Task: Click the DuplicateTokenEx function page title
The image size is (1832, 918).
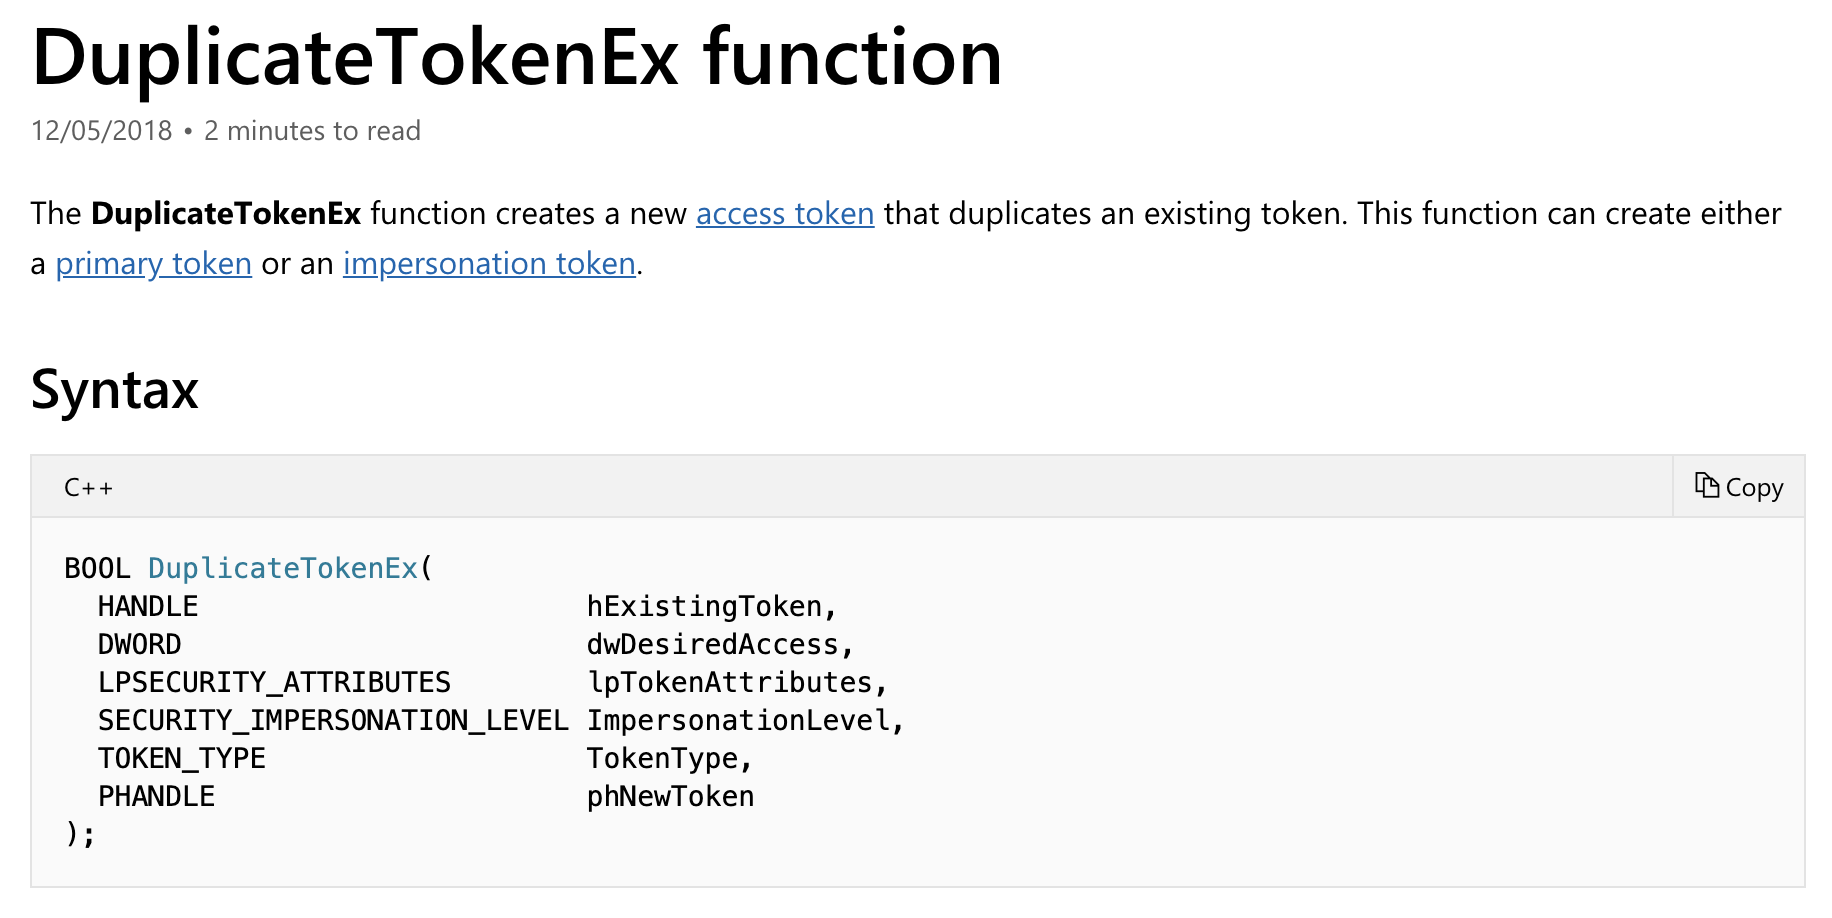Action: pos(516,58)
